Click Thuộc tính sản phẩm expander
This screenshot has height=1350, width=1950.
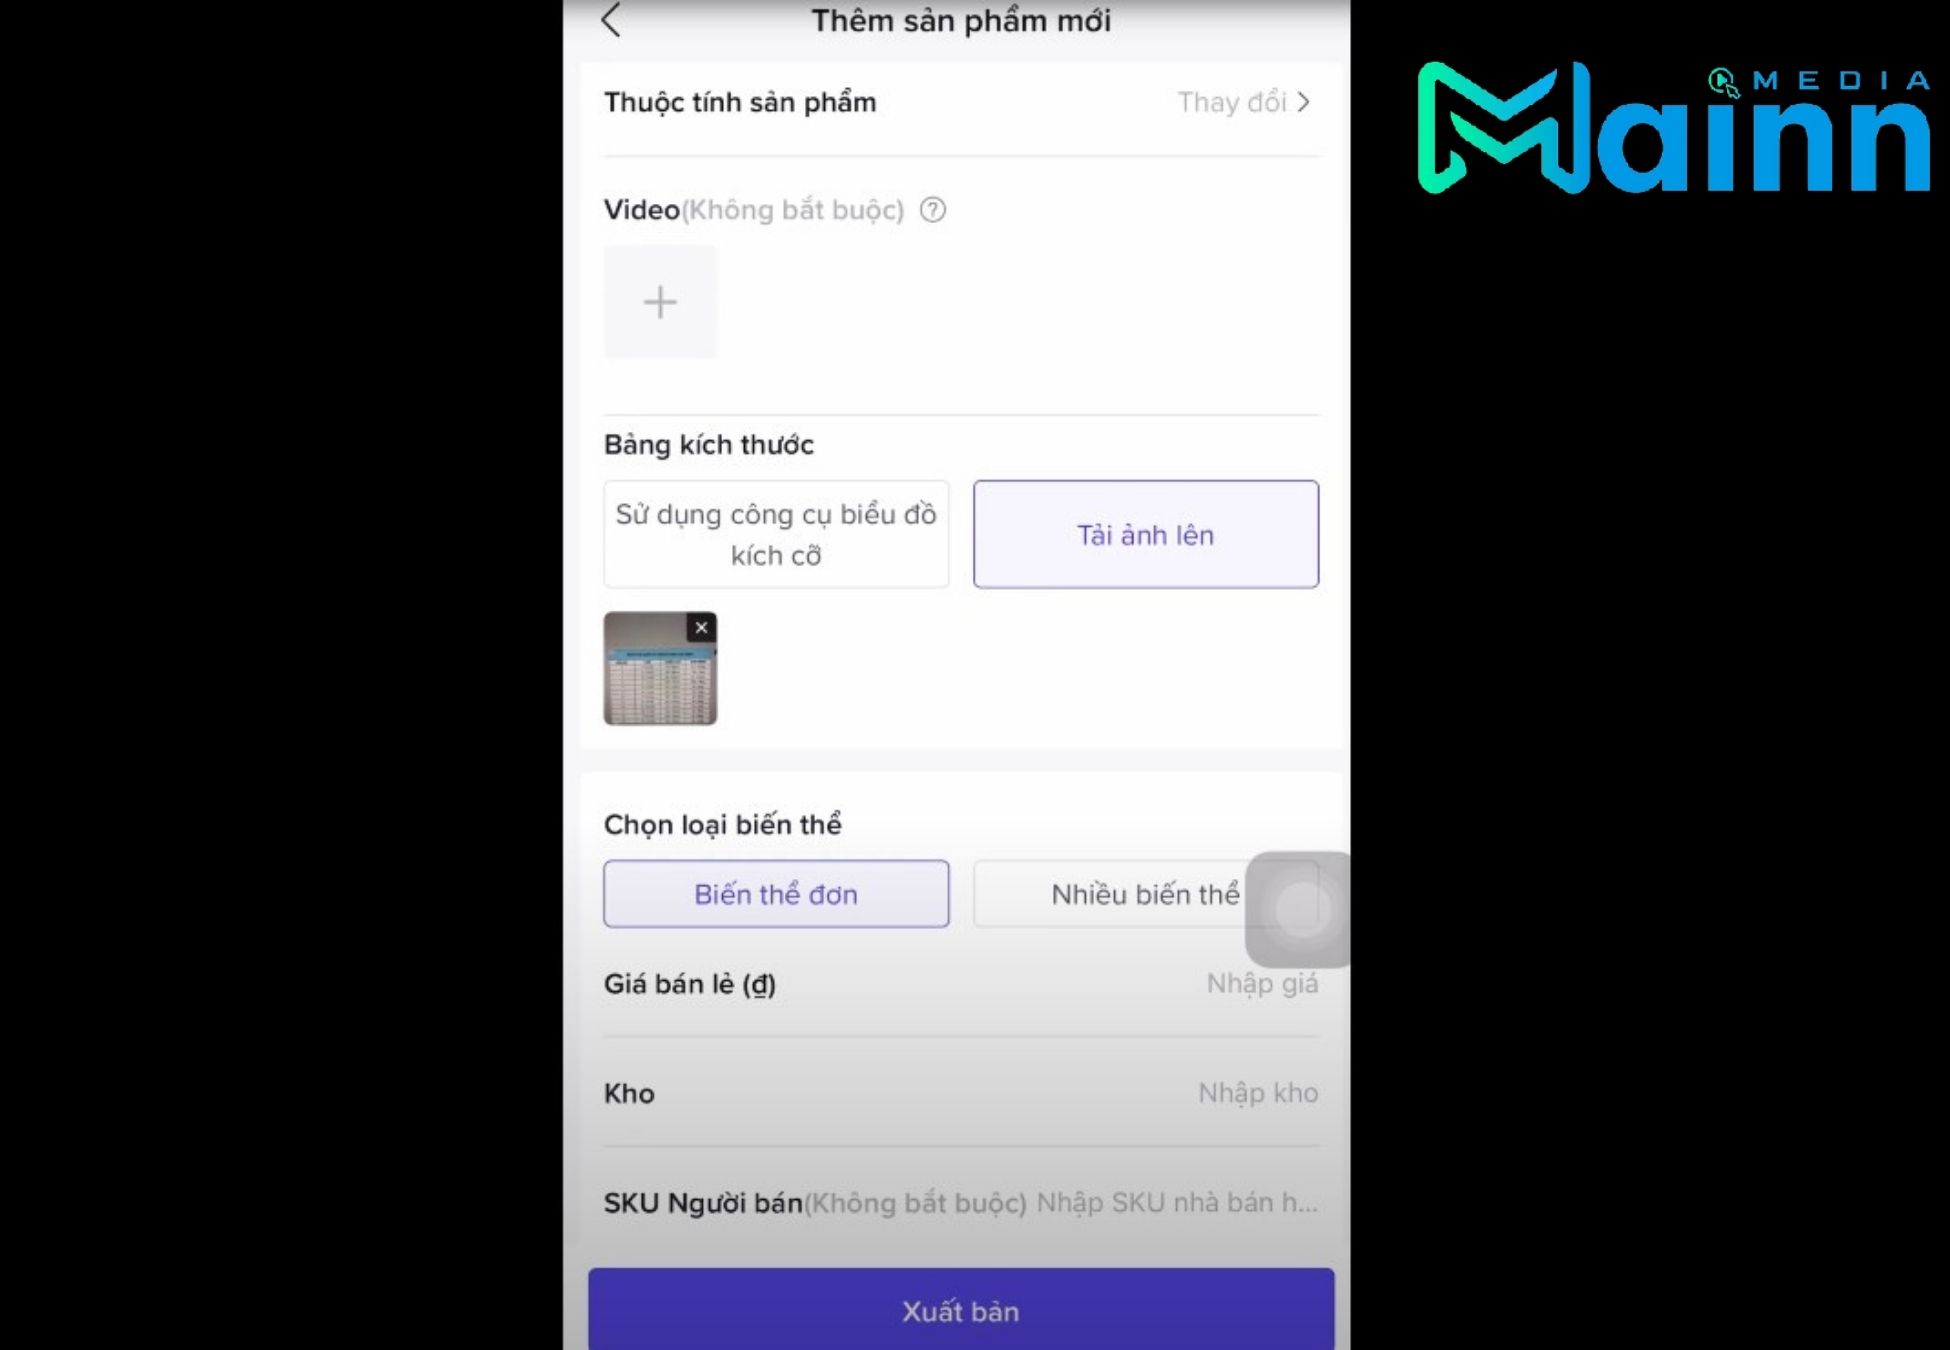(1245, 101)
